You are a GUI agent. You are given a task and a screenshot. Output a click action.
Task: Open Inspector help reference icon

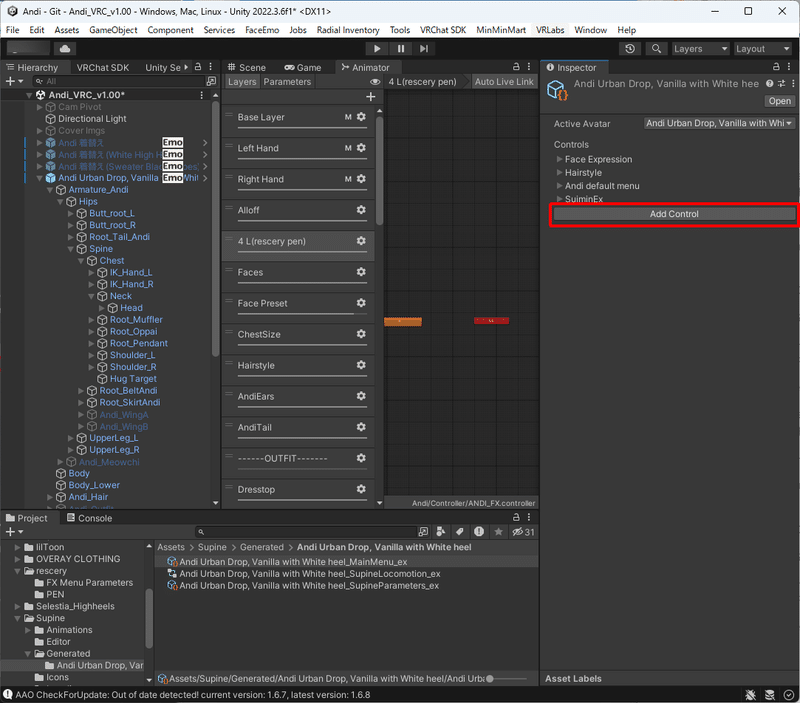(769, 84)
